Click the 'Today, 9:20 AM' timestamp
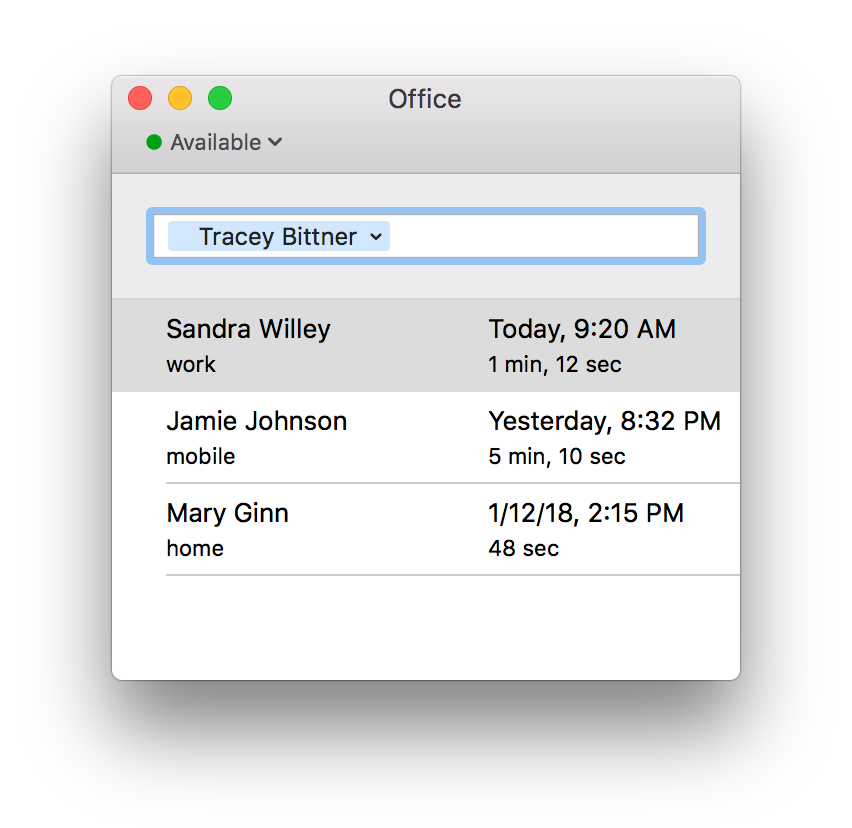The height and width of the screenshot is (828, 852). click(582, 329)
